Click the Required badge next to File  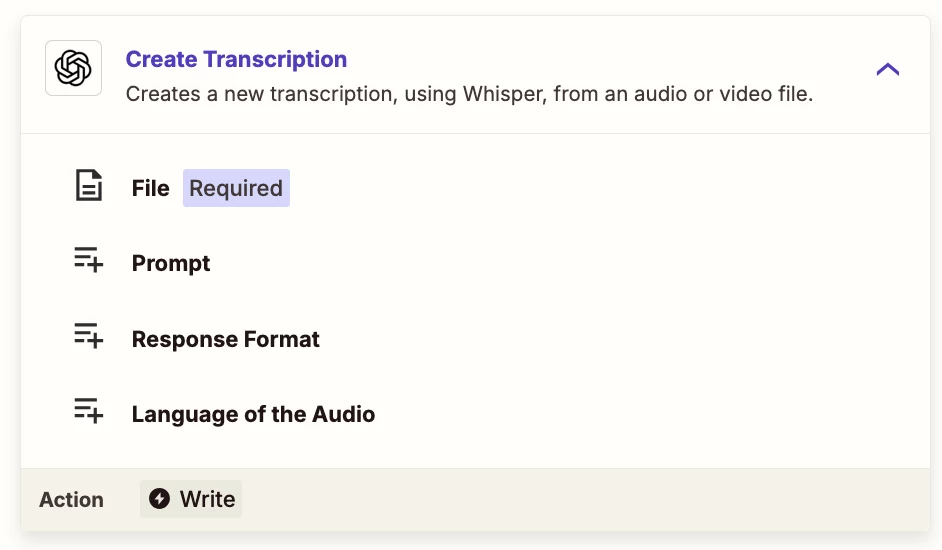click(236, 188)
